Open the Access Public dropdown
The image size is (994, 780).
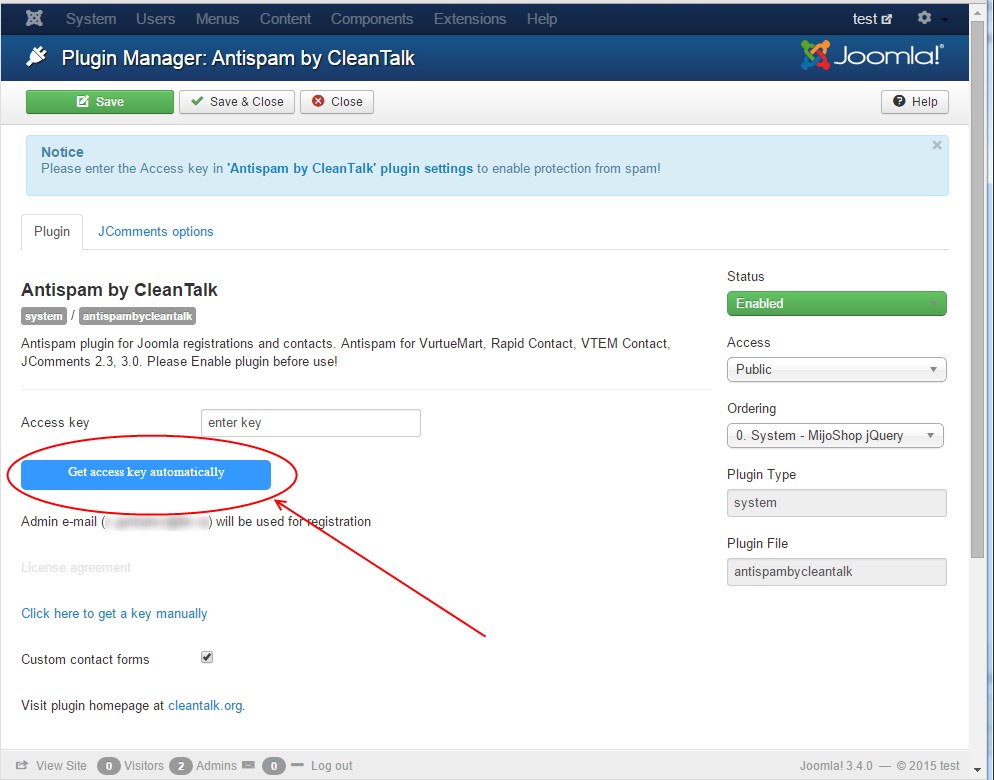(x=836, y=369)
